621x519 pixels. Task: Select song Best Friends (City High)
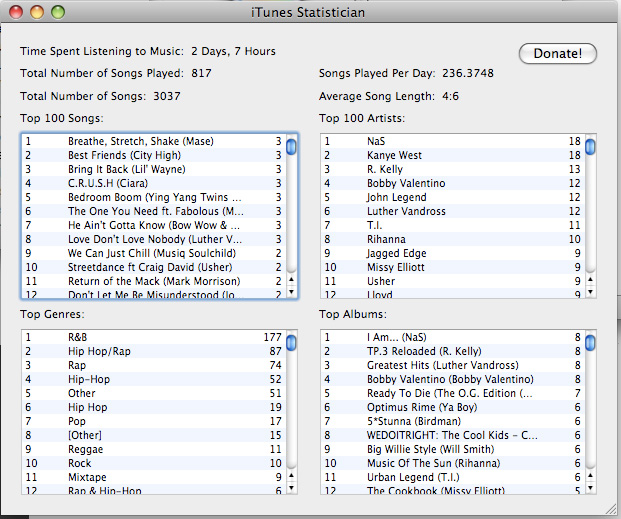(154, 155)
